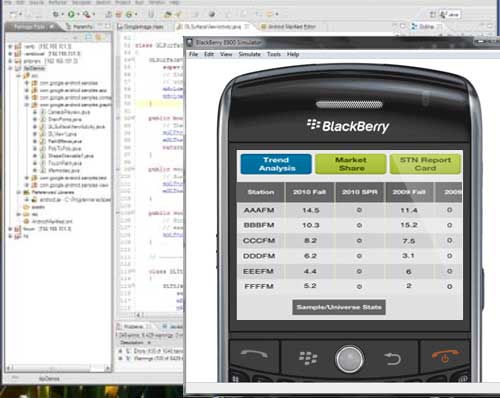Open the Simulate menu in the BlackBerry Simulator

point(249,54)
